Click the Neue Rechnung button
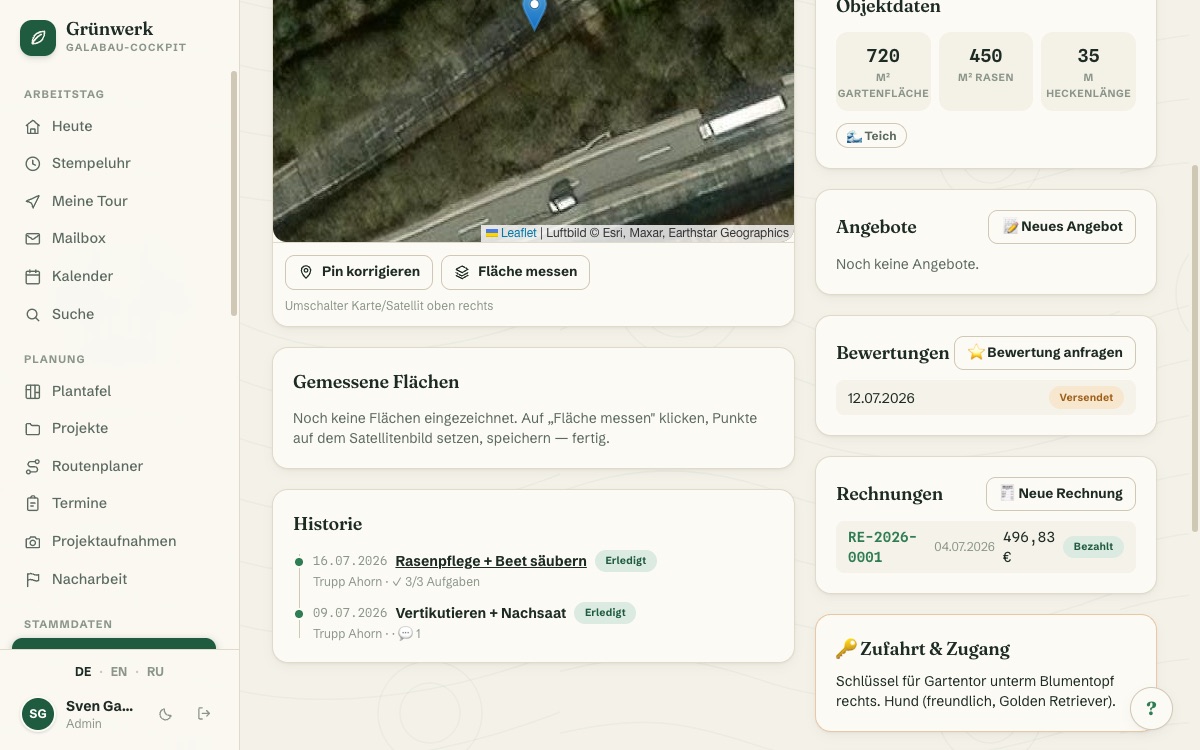The image size is (1200, 750). pyautogui.click(x=1061, y=494)
